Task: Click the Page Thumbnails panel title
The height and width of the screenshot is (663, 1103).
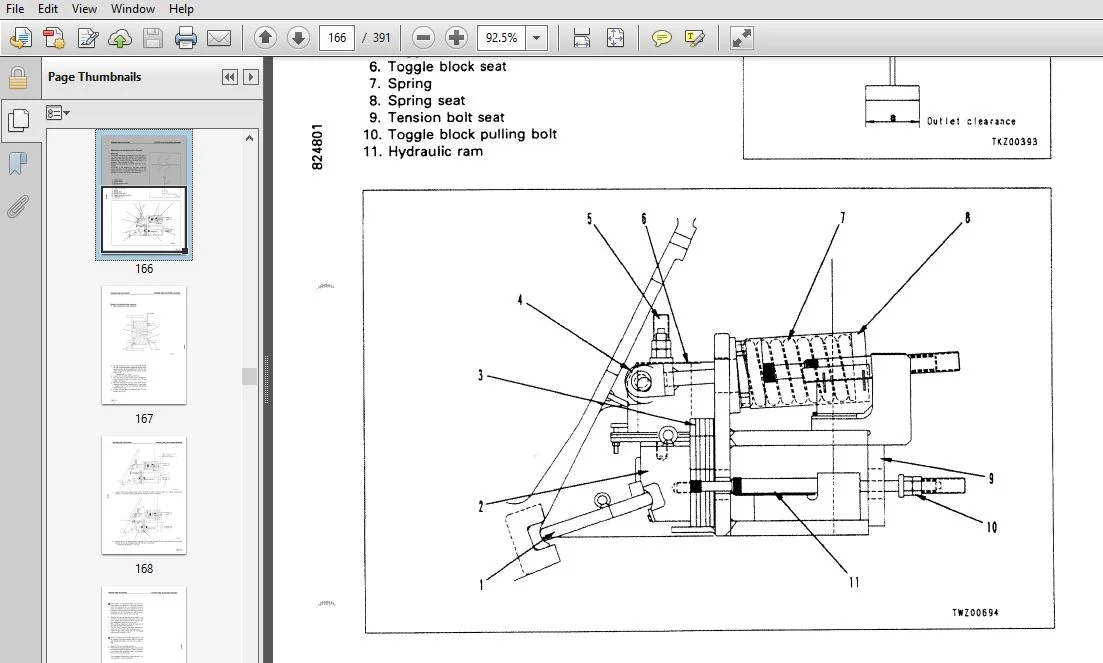Action: coord(94,77)
